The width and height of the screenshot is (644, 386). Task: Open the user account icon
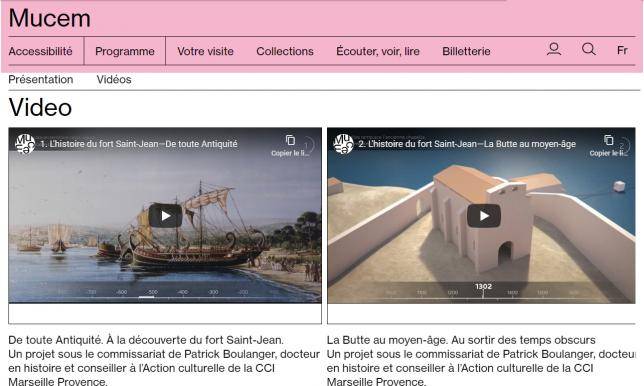tap(554, 49)
